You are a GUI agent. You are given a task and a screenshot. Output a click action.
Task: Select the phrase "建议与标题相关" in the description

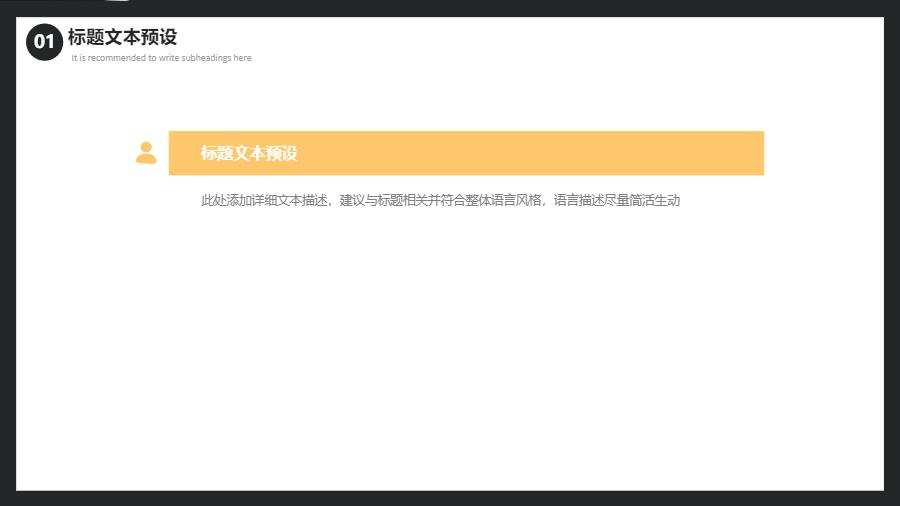pyautogui.click(x=386, y=200)
